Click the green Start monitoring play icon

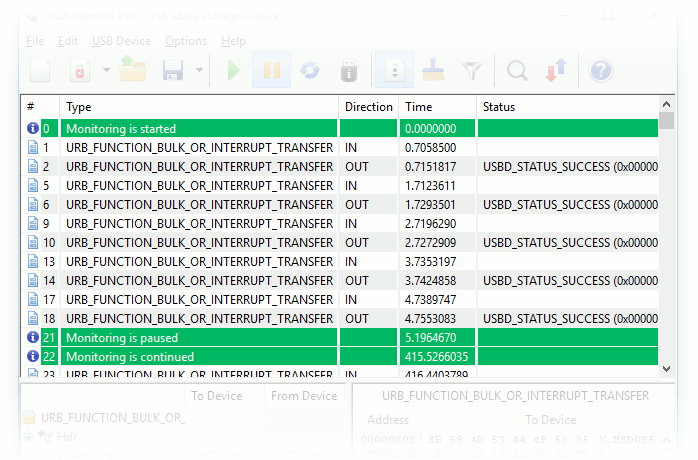tap(233, 71)
